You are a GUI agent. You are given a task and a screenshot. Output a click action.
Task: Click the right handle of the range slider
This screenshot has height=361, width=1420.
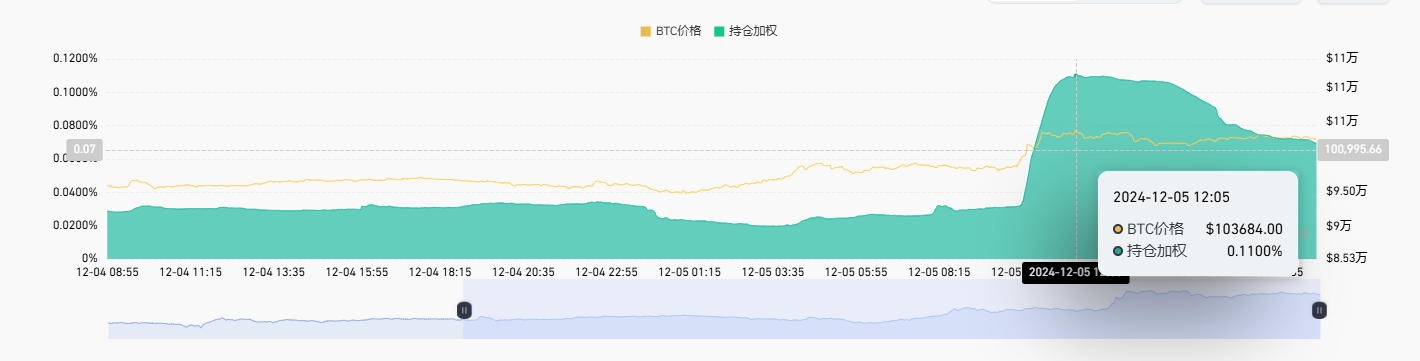pos(1319,310)
